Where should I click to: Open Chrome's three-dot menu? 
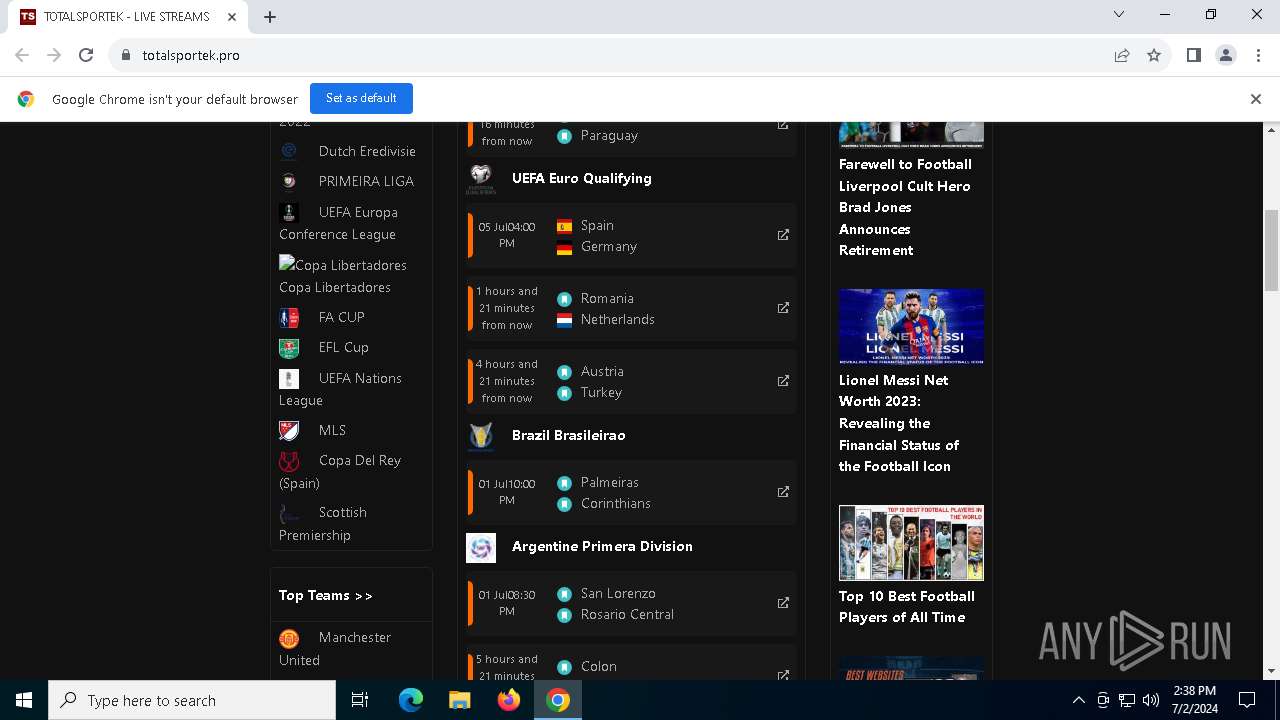tap(1258, 55)
